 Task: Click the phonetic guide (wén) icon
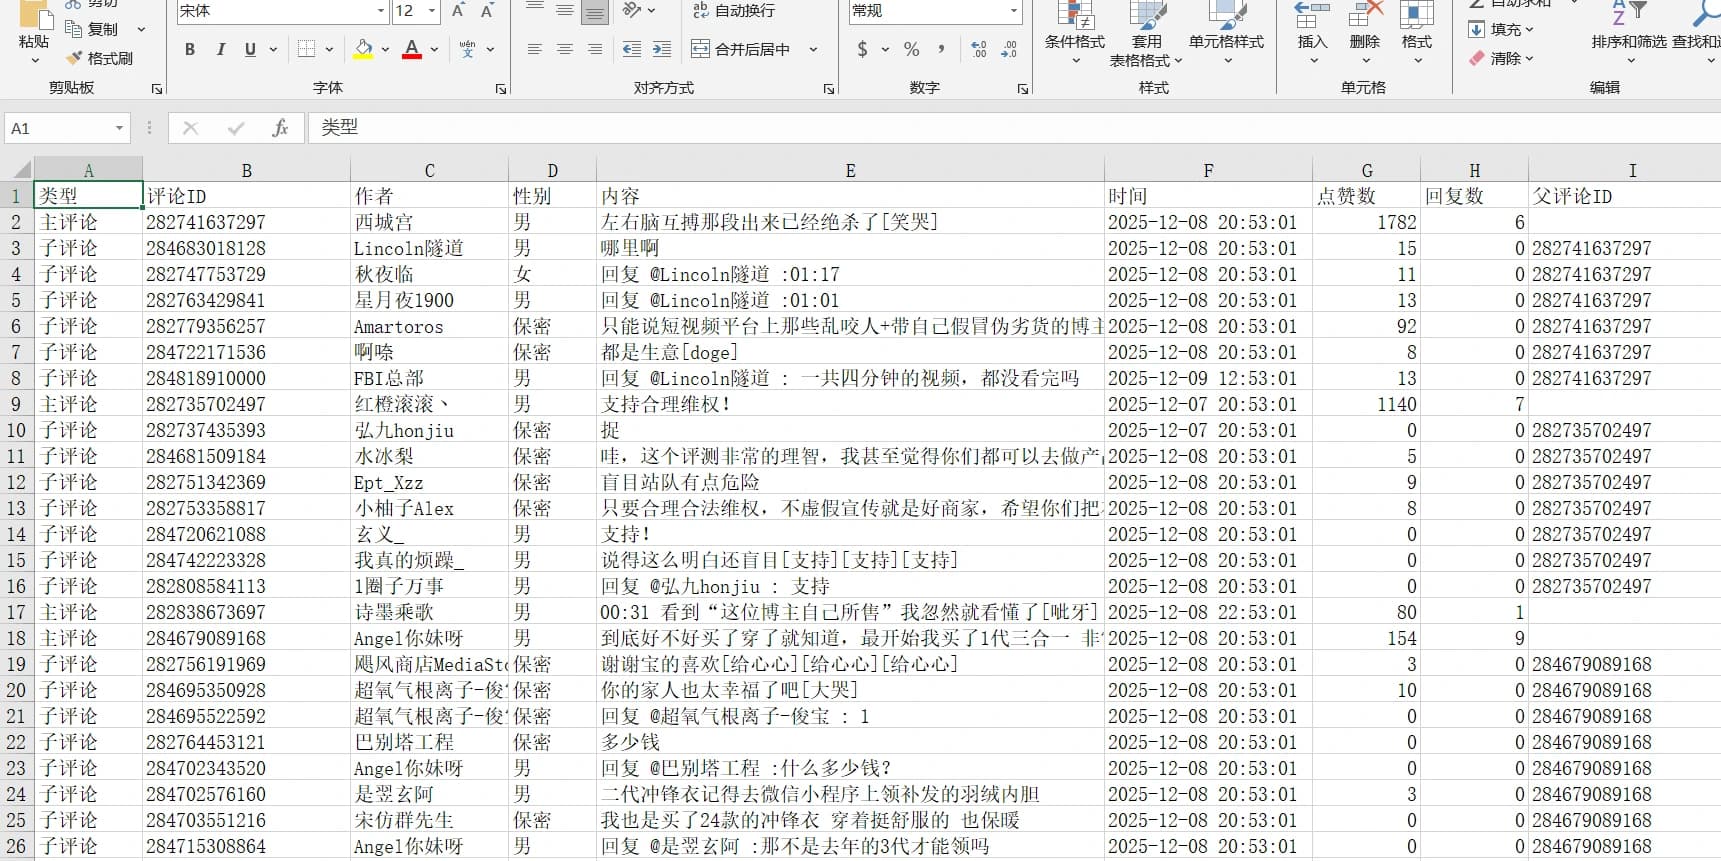pos(467,49)
